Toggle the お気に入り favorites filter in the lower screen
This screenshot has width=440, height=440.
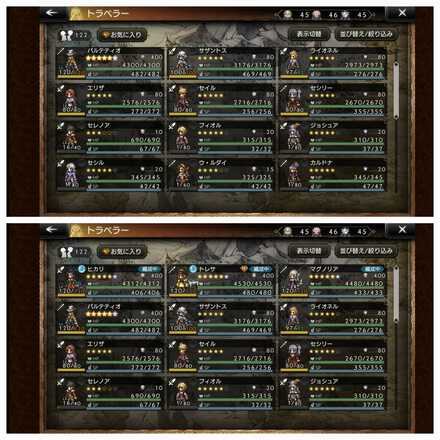tap(122, 251)
